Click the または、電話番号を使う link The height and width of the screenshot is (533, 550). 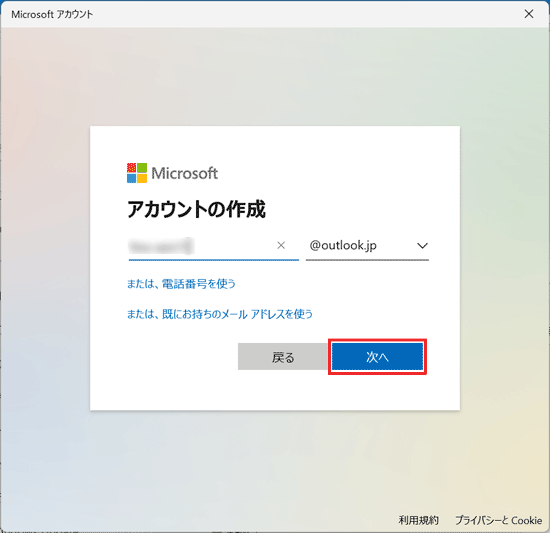tap(181, 284)
